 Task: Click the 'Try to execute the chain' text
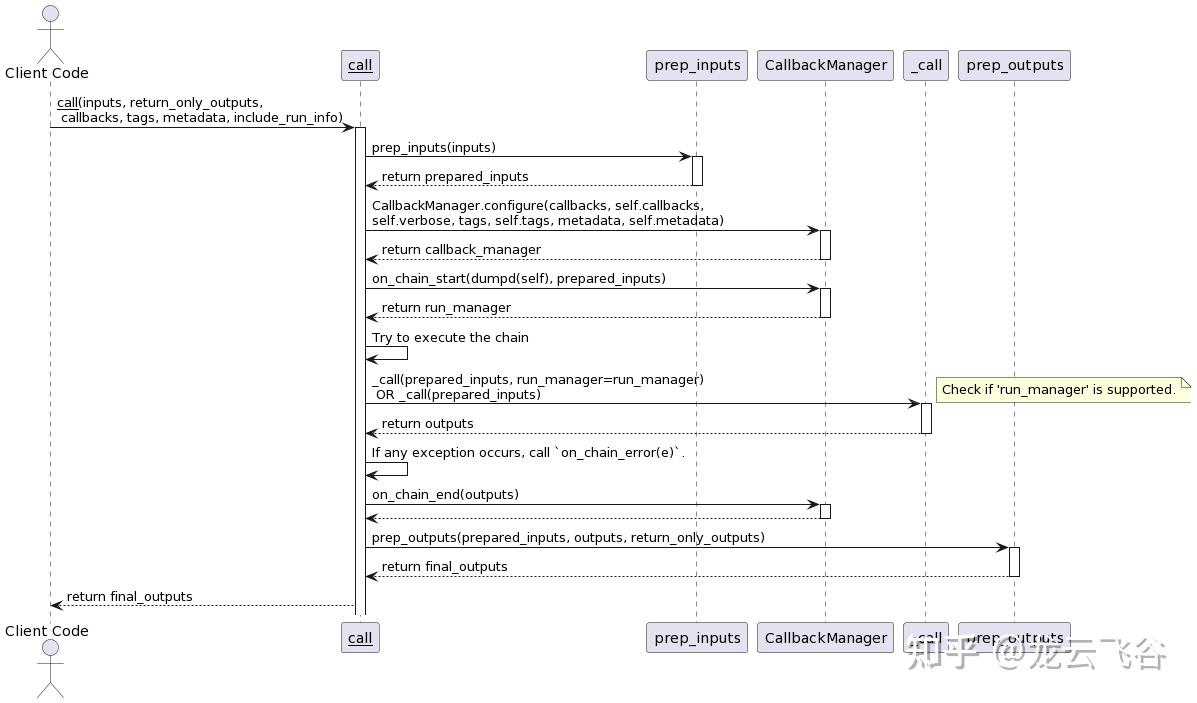(450, 337)
